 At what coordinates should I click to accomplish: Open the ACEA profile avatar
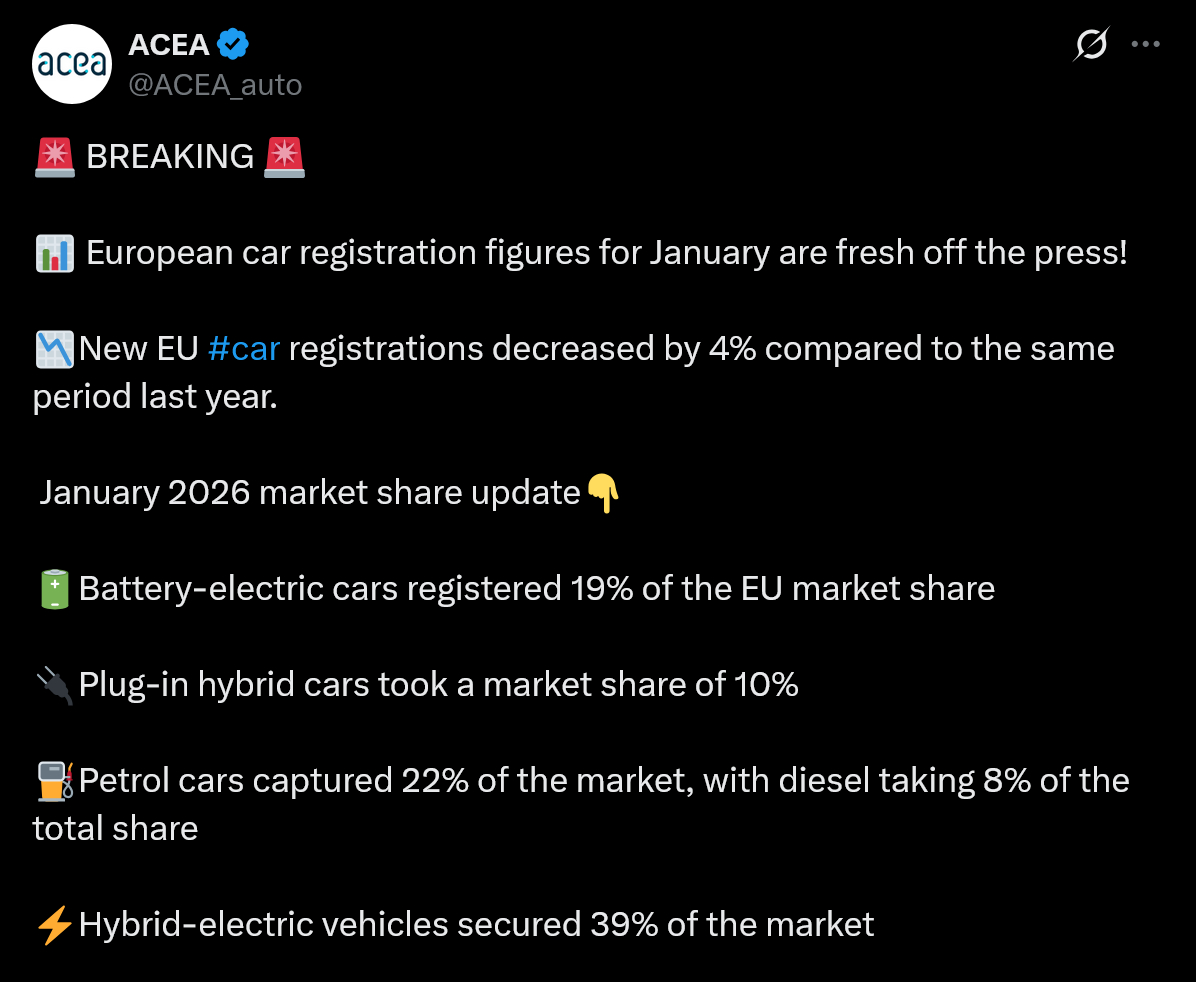[x=71, y=65]
